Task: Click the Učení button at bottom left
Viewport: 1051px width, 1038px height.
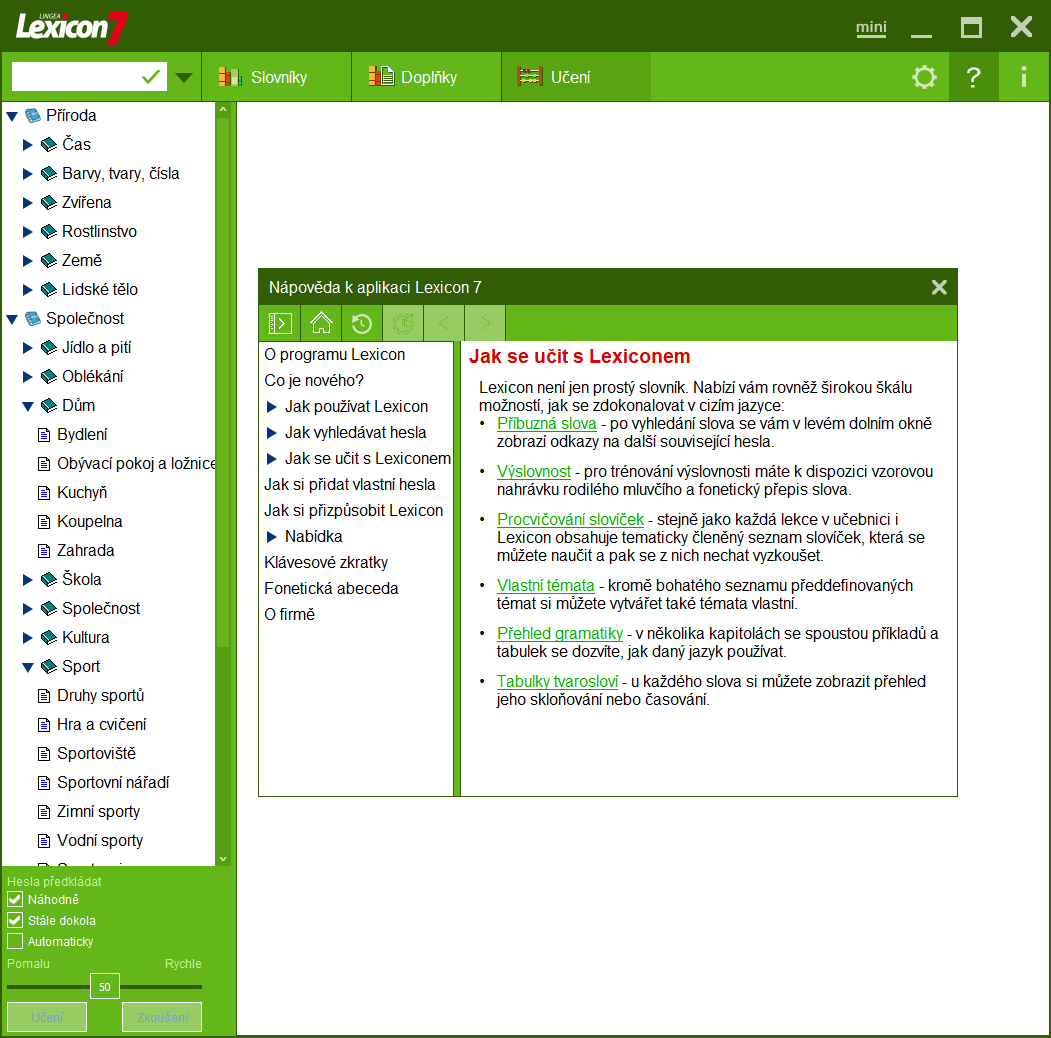Action: pos(47,1017)
